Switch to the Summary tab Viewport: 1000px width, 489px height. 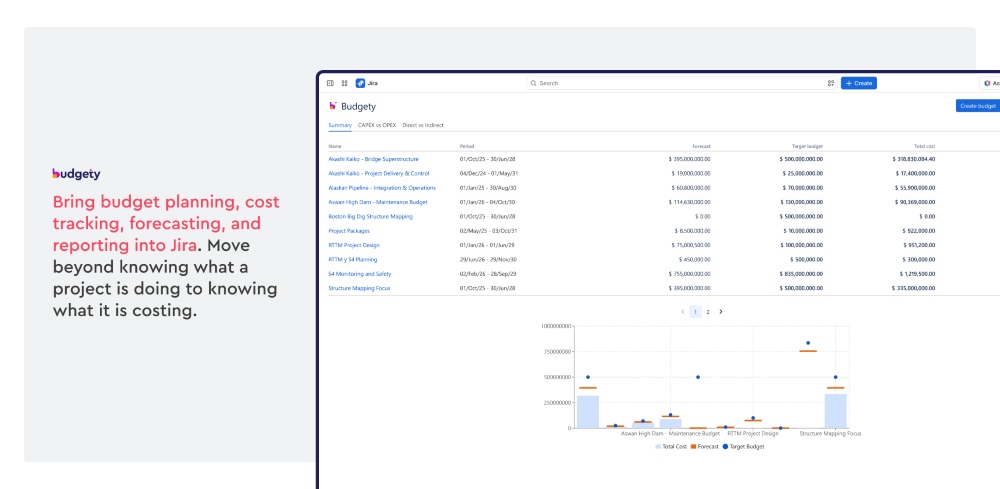340,126
